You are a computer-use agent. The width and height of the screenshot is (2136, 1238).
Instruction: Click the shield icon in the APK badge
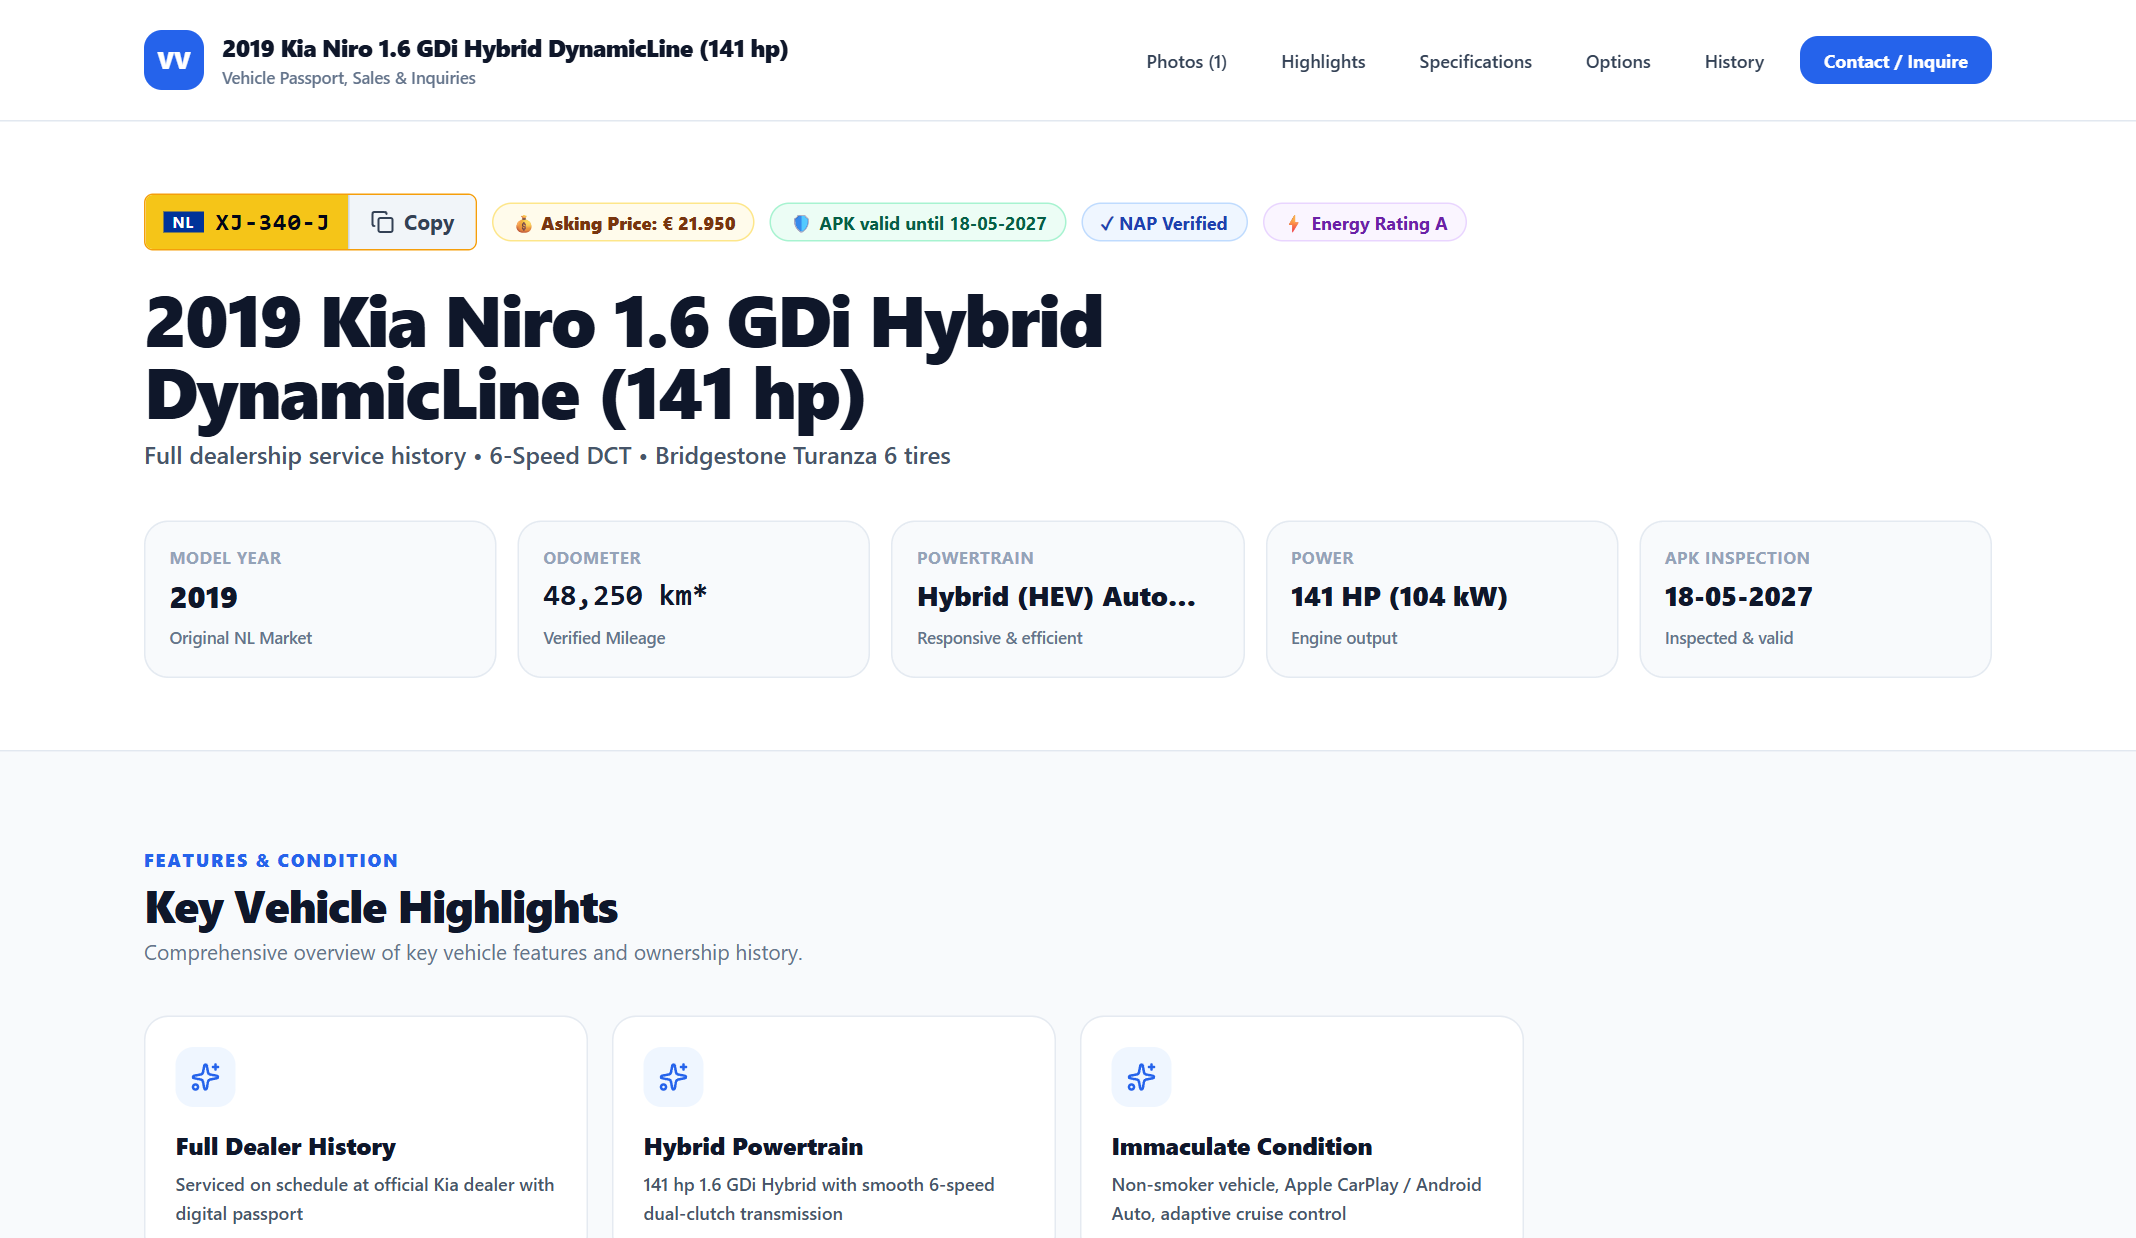[x=801, y=224]
